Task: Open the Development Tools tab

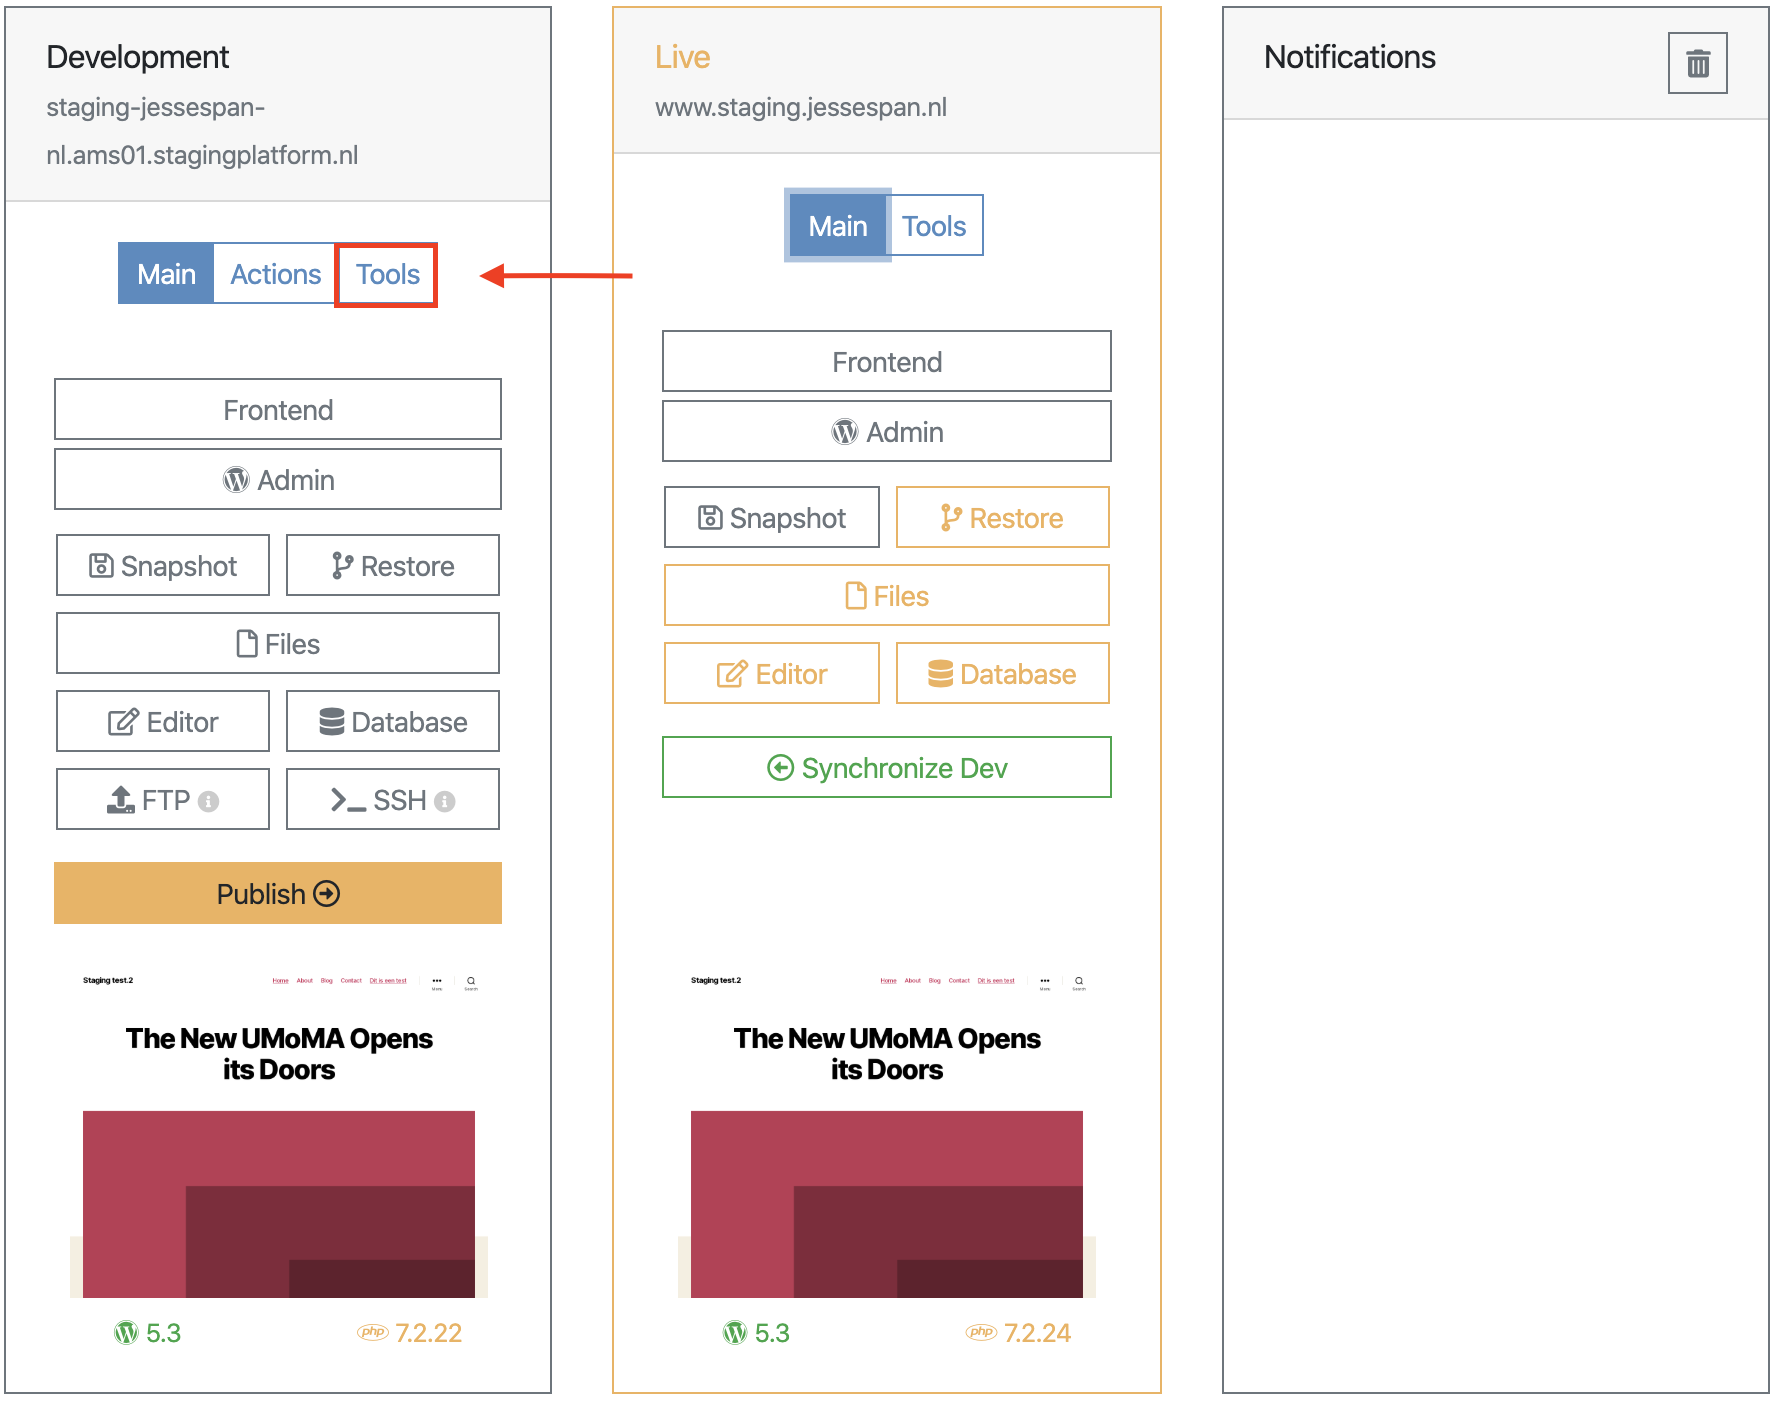Action: [387, 274]
